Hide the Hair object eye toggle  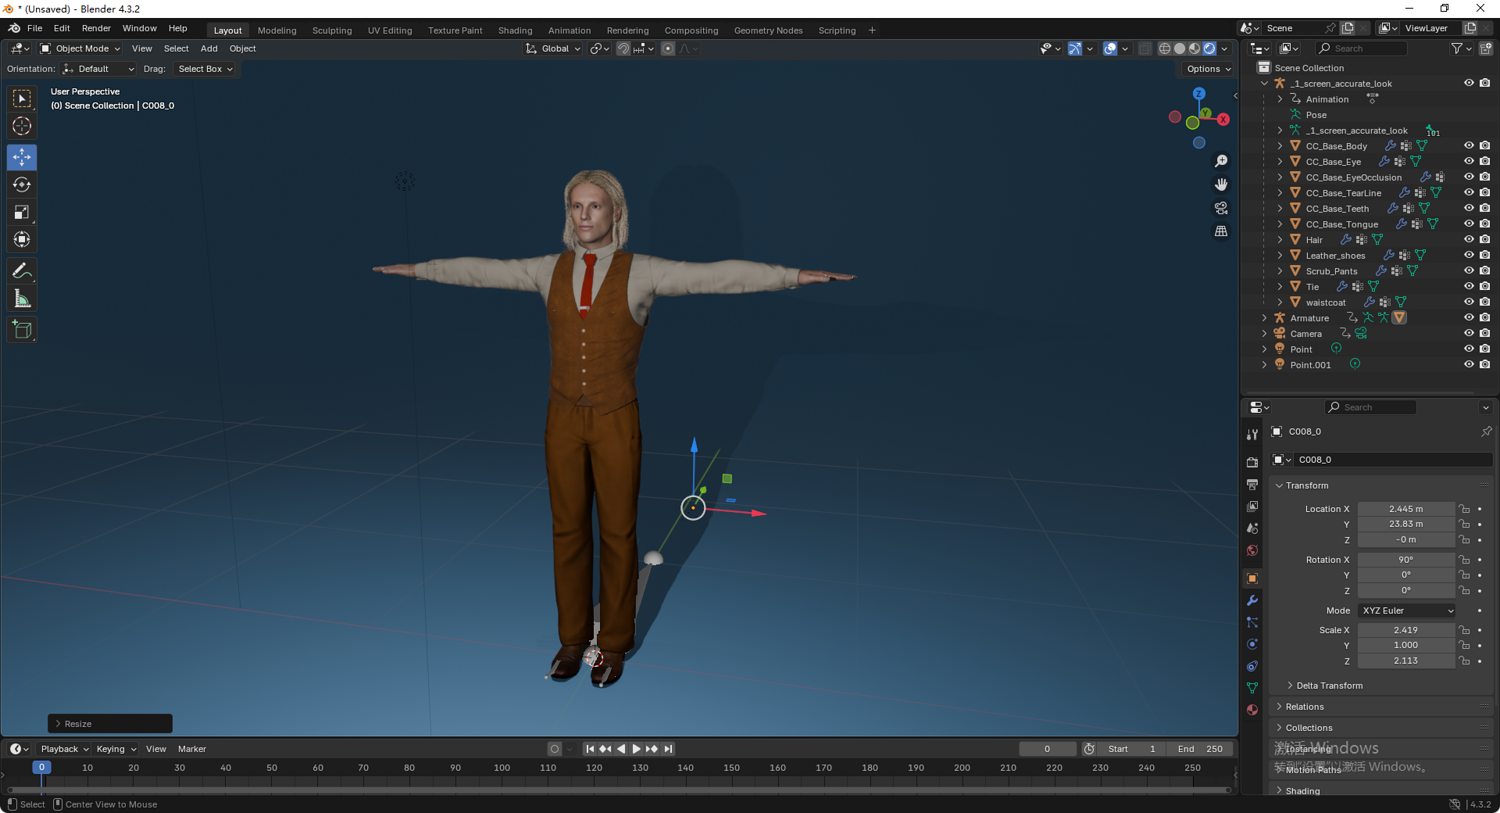[x=1469, y=240]
